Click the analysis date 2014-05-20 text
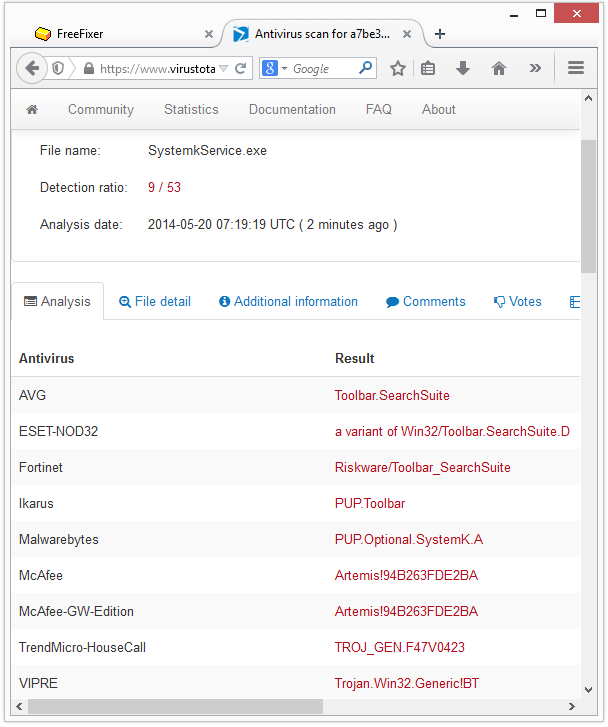 [x=272, y=224]
